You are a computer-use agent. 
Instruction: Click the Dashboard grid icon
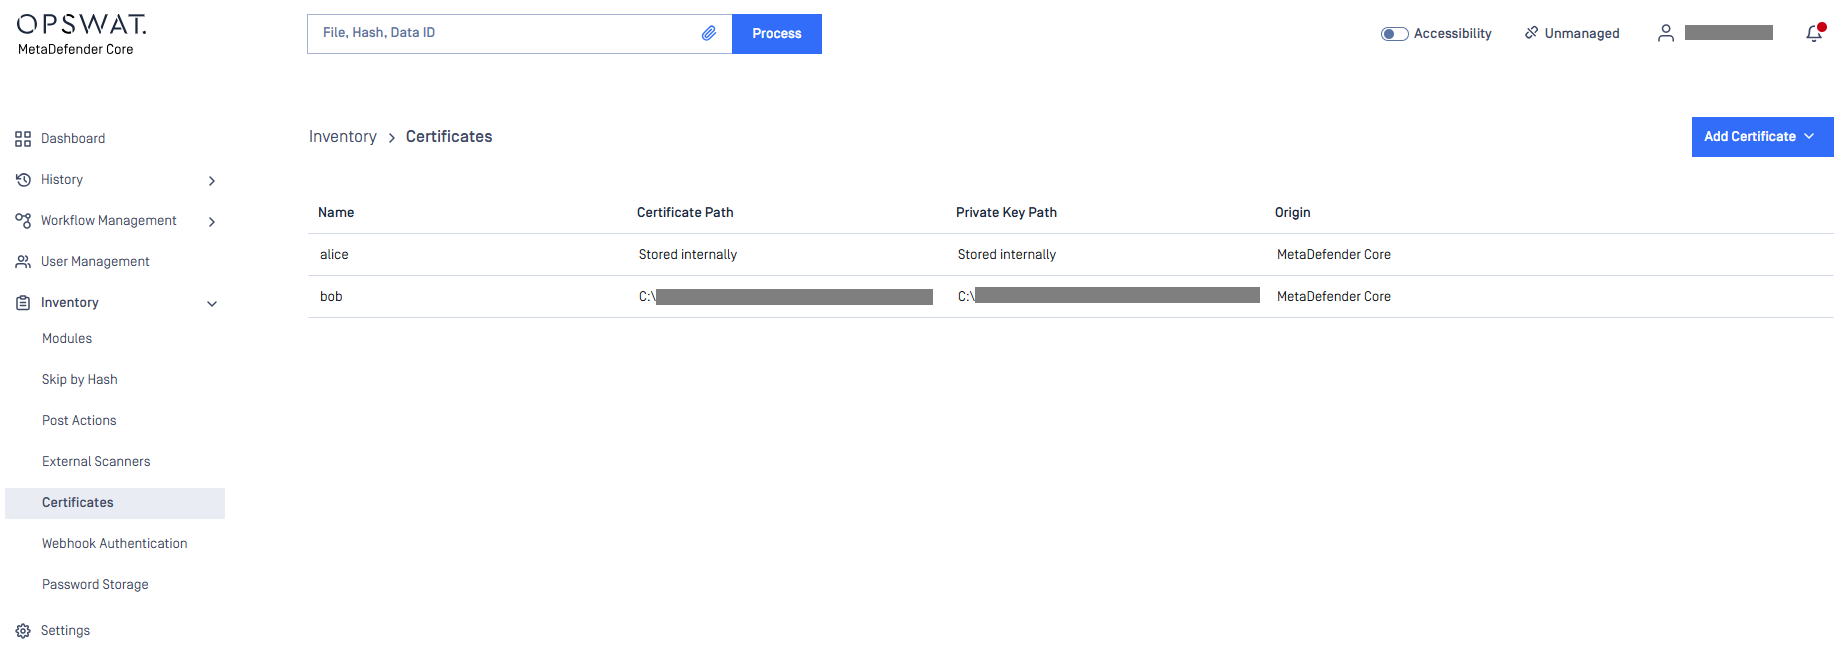click(23, 139)
